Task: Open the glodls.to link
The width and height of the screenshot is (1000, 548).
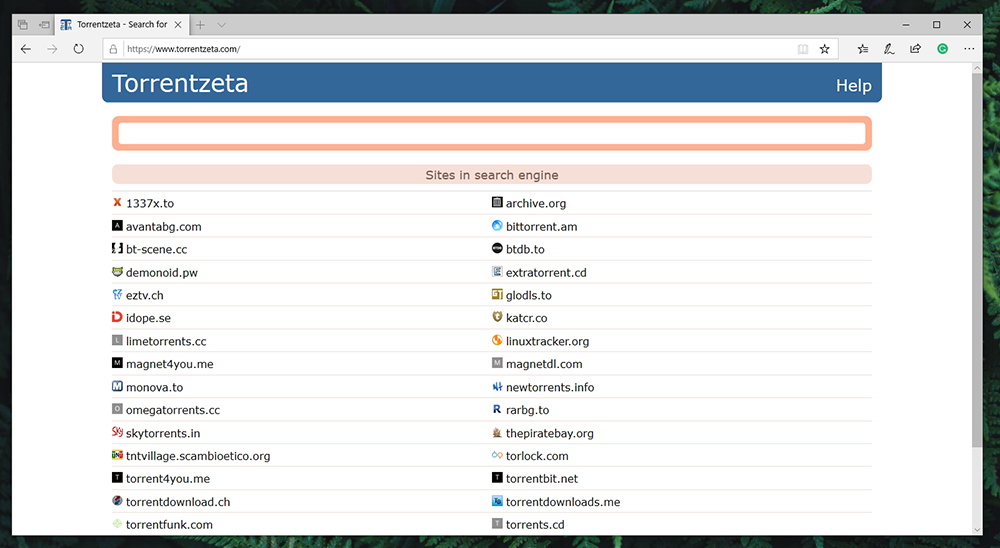Action: (529, 295)
